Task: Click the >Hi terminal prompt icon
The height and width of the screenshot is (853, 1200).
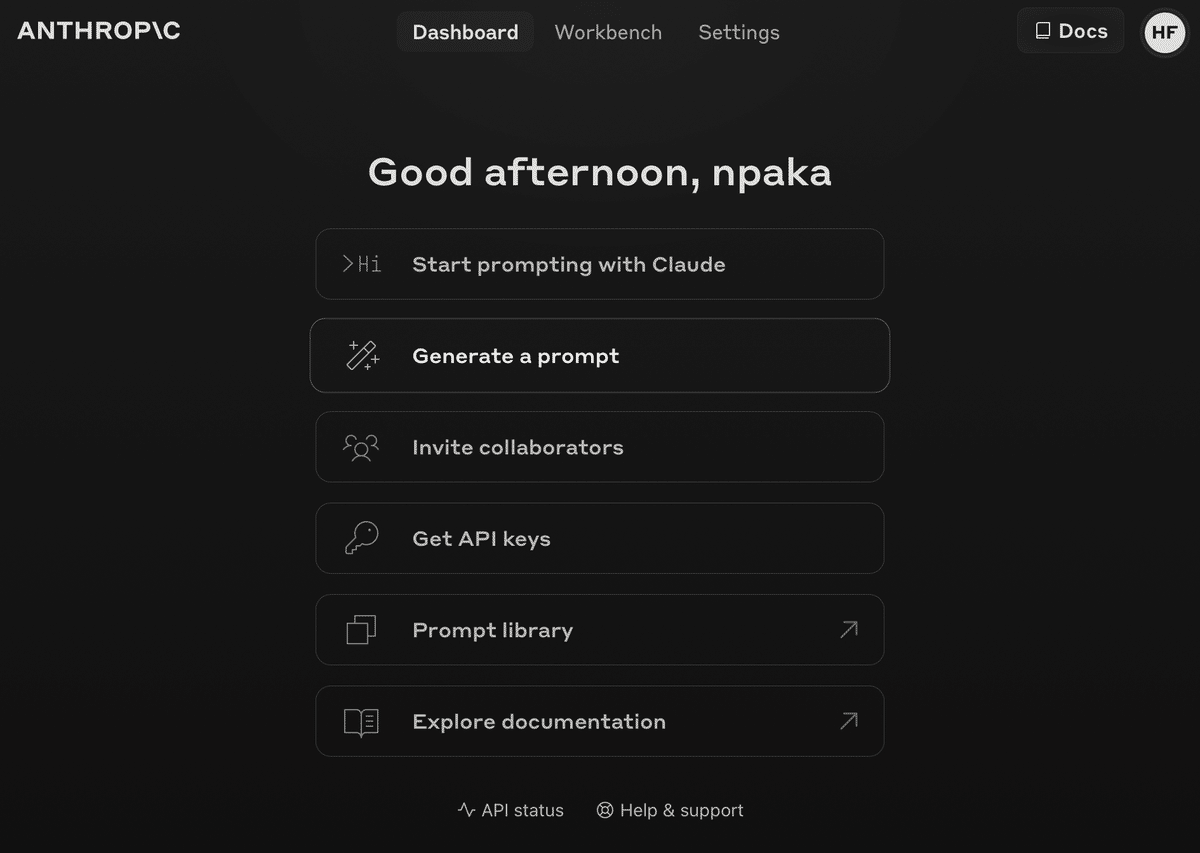Action: pyautogui.click(x=361, y=264)
